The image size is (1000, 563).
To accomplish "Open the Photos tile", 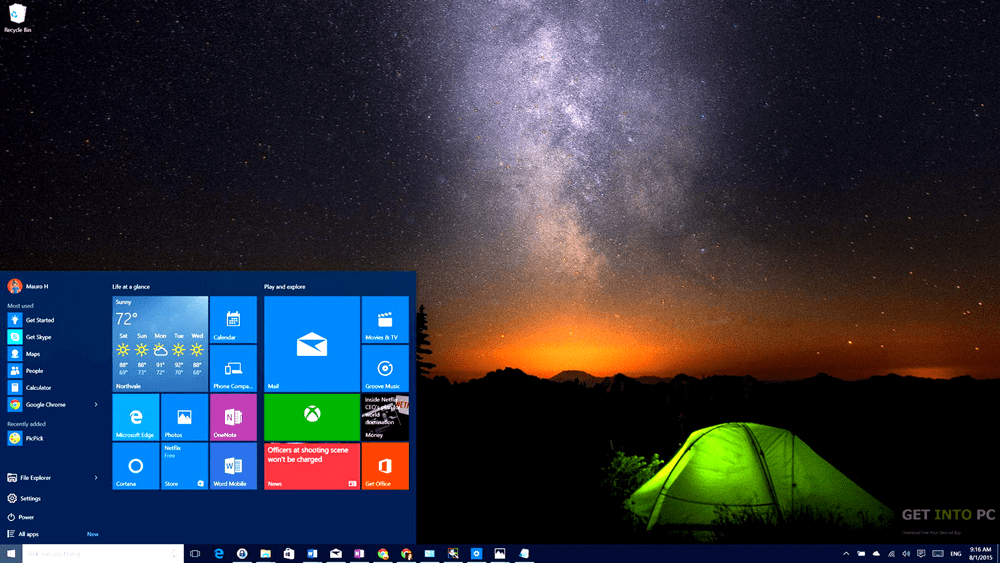I will (184, 417).
